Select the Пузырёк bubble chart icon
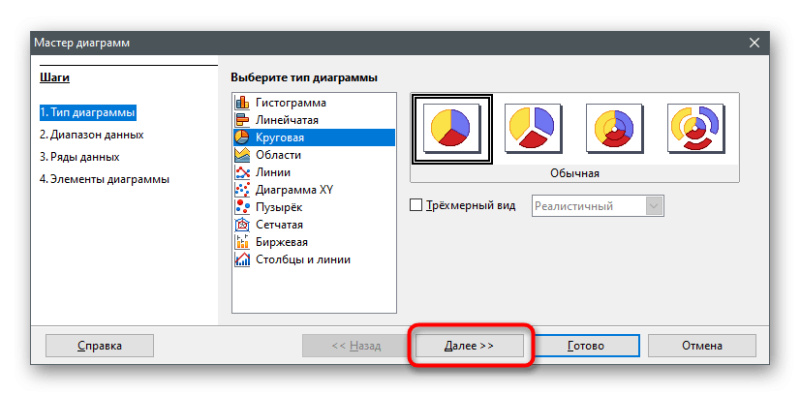This screenshot has width=800, height=396. pos(242,207)
